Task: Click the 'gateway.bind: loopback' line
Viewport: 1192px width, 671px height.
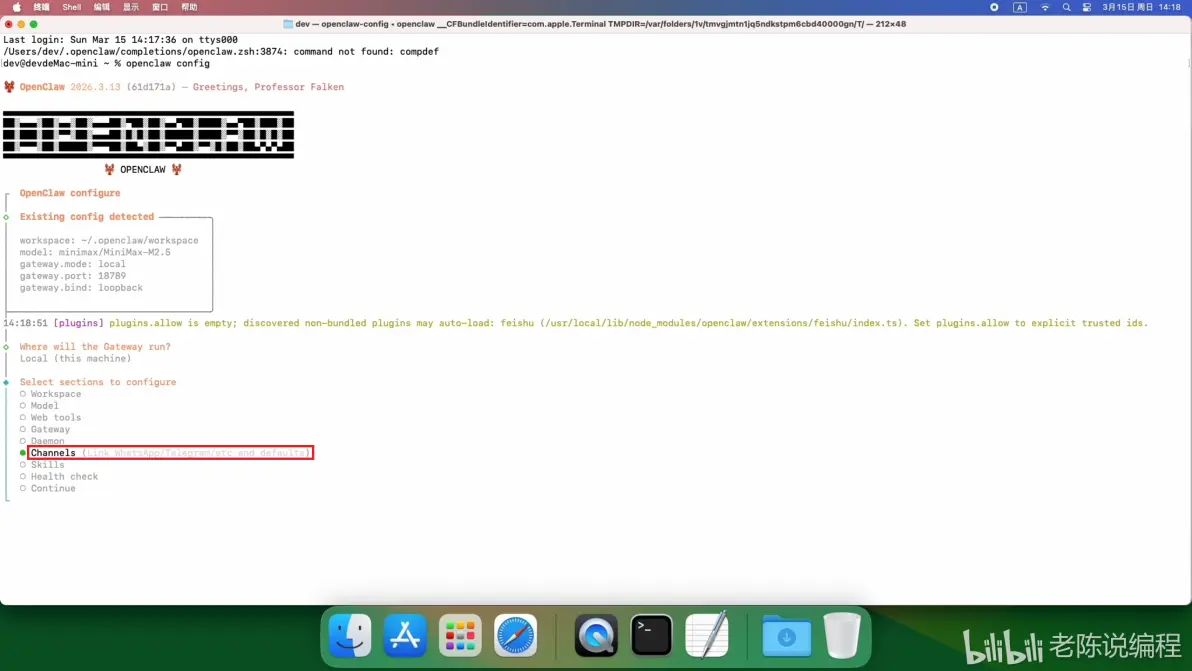Action: click(x=81, y=288)
